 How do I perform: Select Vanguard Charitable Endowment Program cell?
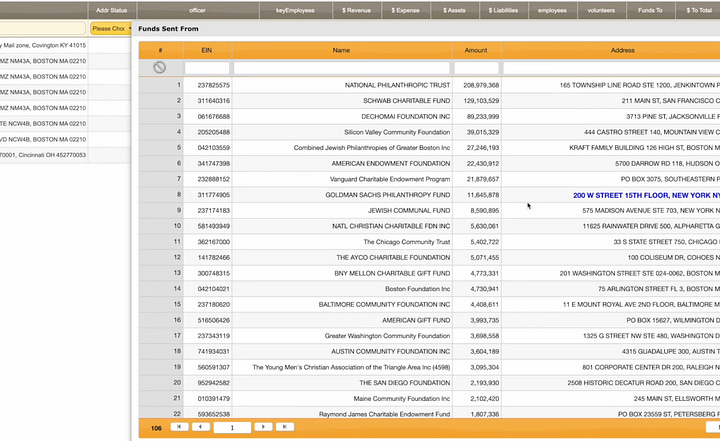[x=342, y=179]
